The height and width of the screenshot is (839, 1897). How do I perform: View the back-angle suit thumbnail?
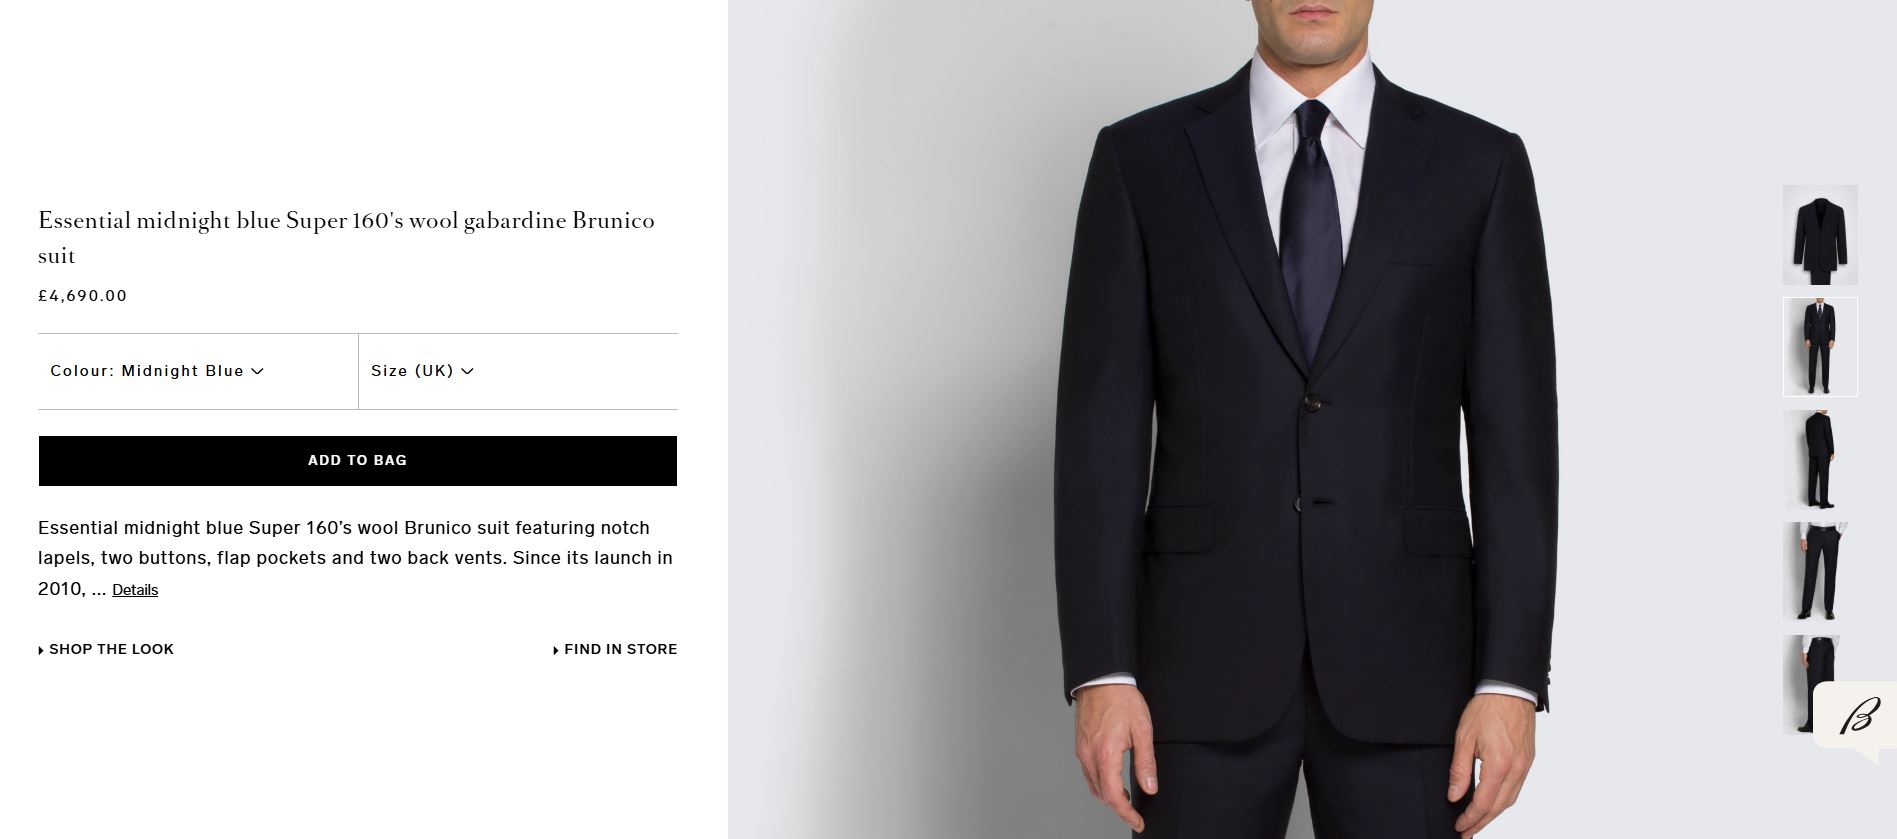(1820, 459)
